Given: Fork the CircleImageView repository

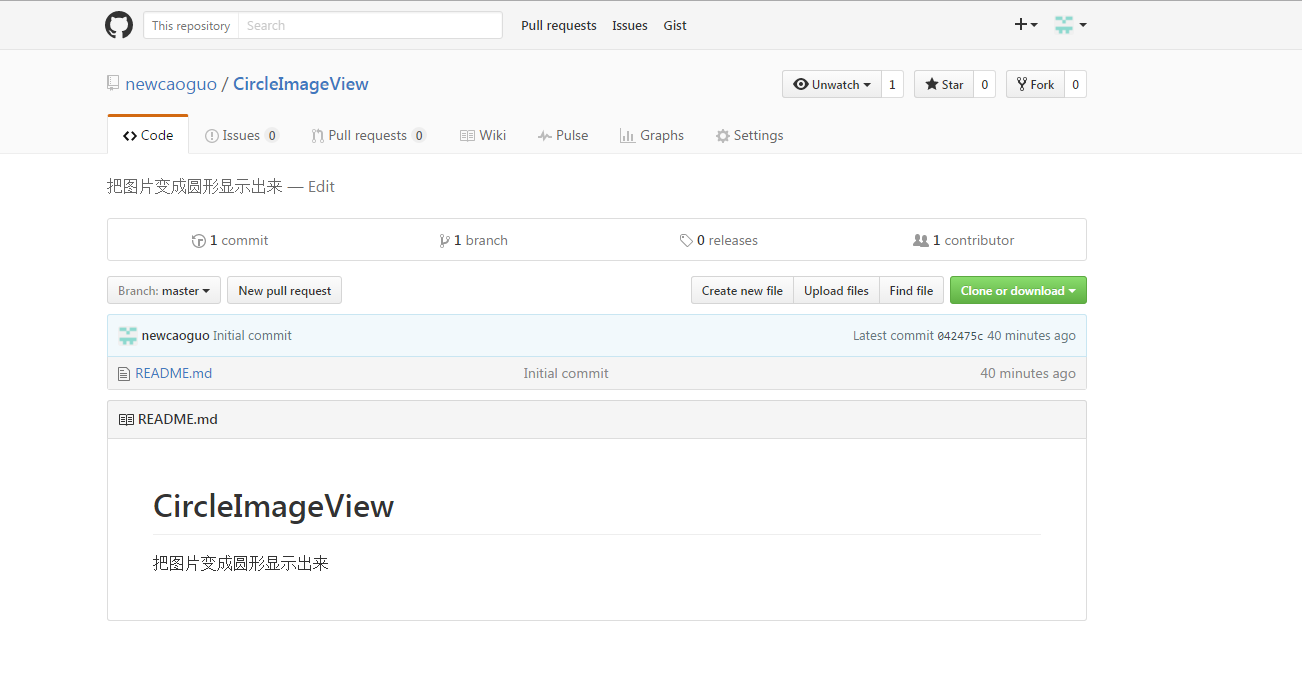Looking at the screenshot, I should click(x=1035, y=85).
